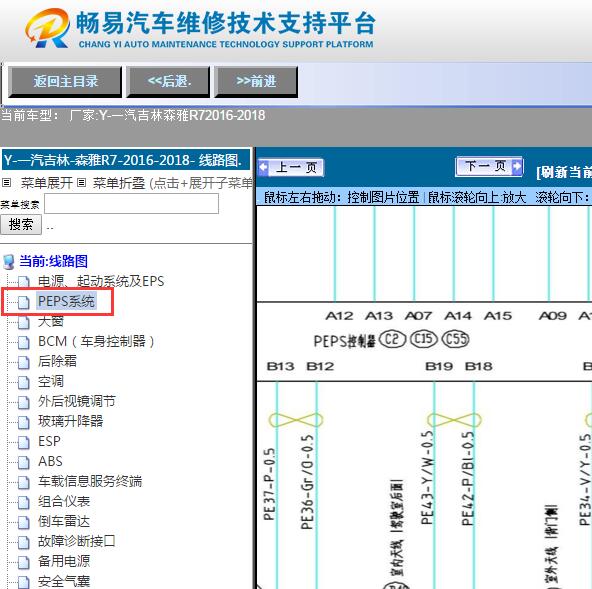This screenshot has width=592, height=589.
Task: Expand all menus via 菜单展开
Action: click(46, 183)
